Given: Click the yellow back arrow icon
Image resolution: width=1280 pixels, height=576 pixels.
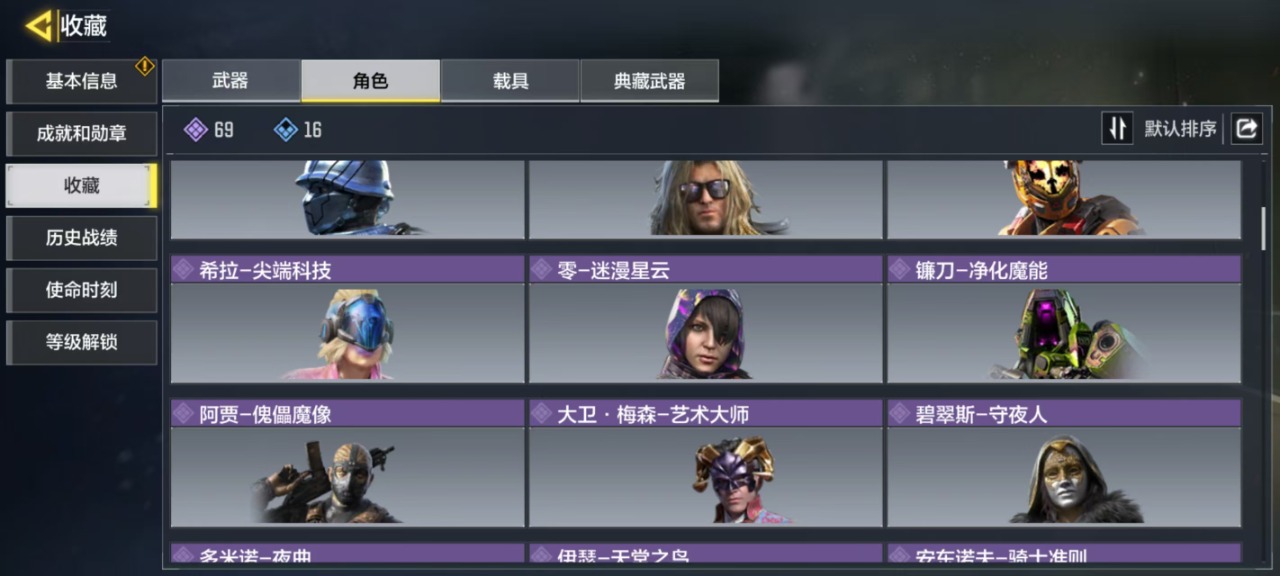Looking at the screenshot, I should [x=38, y=25].
